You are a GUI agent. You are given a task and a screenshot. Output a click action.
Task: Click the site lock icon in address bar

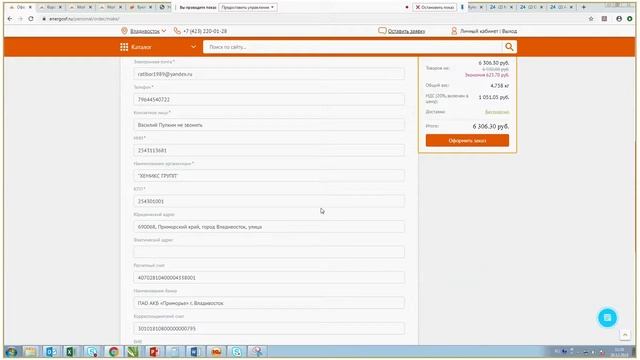tap(44, 19)
